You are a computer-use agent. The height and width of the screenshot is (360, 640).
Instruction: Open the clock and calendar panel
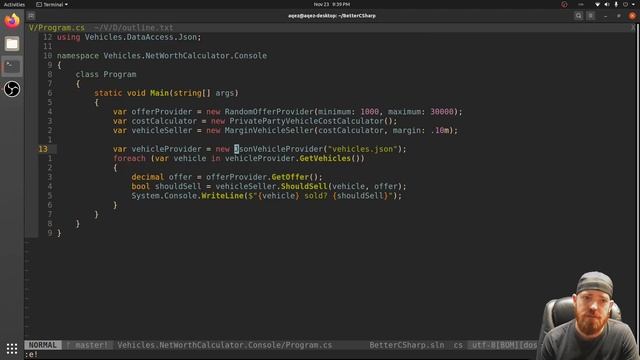pos(331,4)
